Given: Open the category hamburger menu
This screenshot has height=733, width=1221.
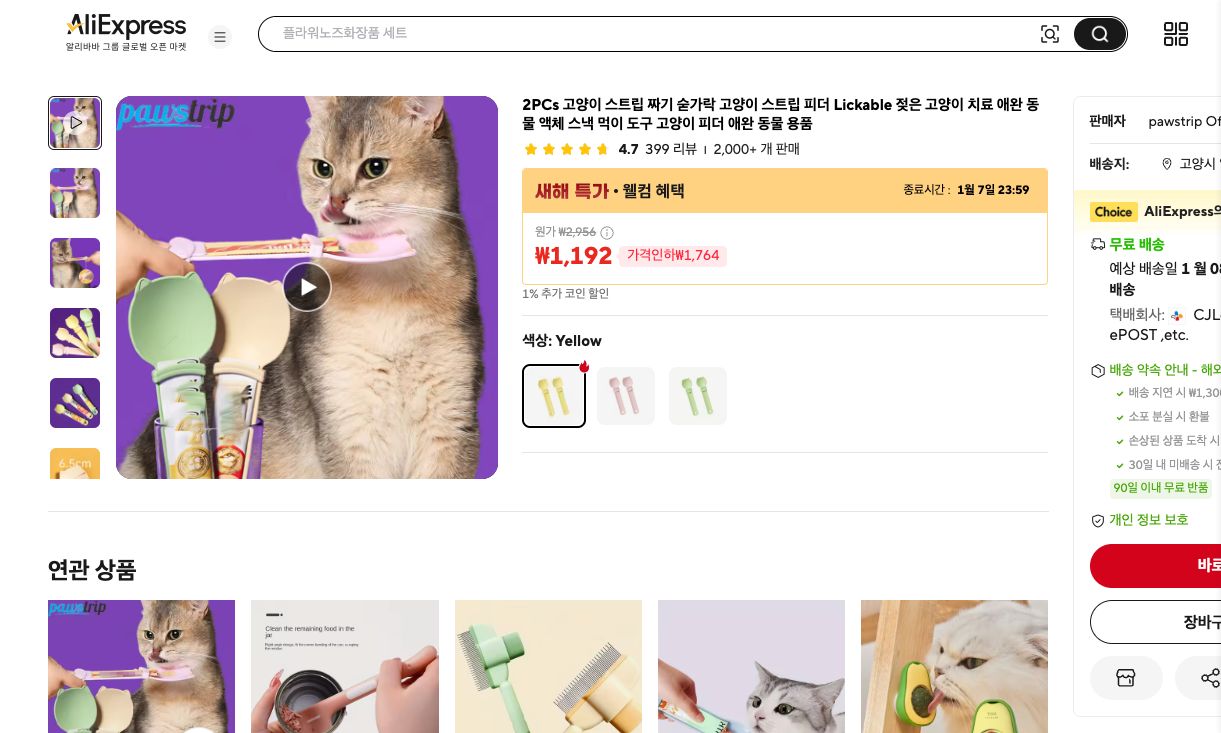Looking at the screenshot, I should [x=220, y=37].
